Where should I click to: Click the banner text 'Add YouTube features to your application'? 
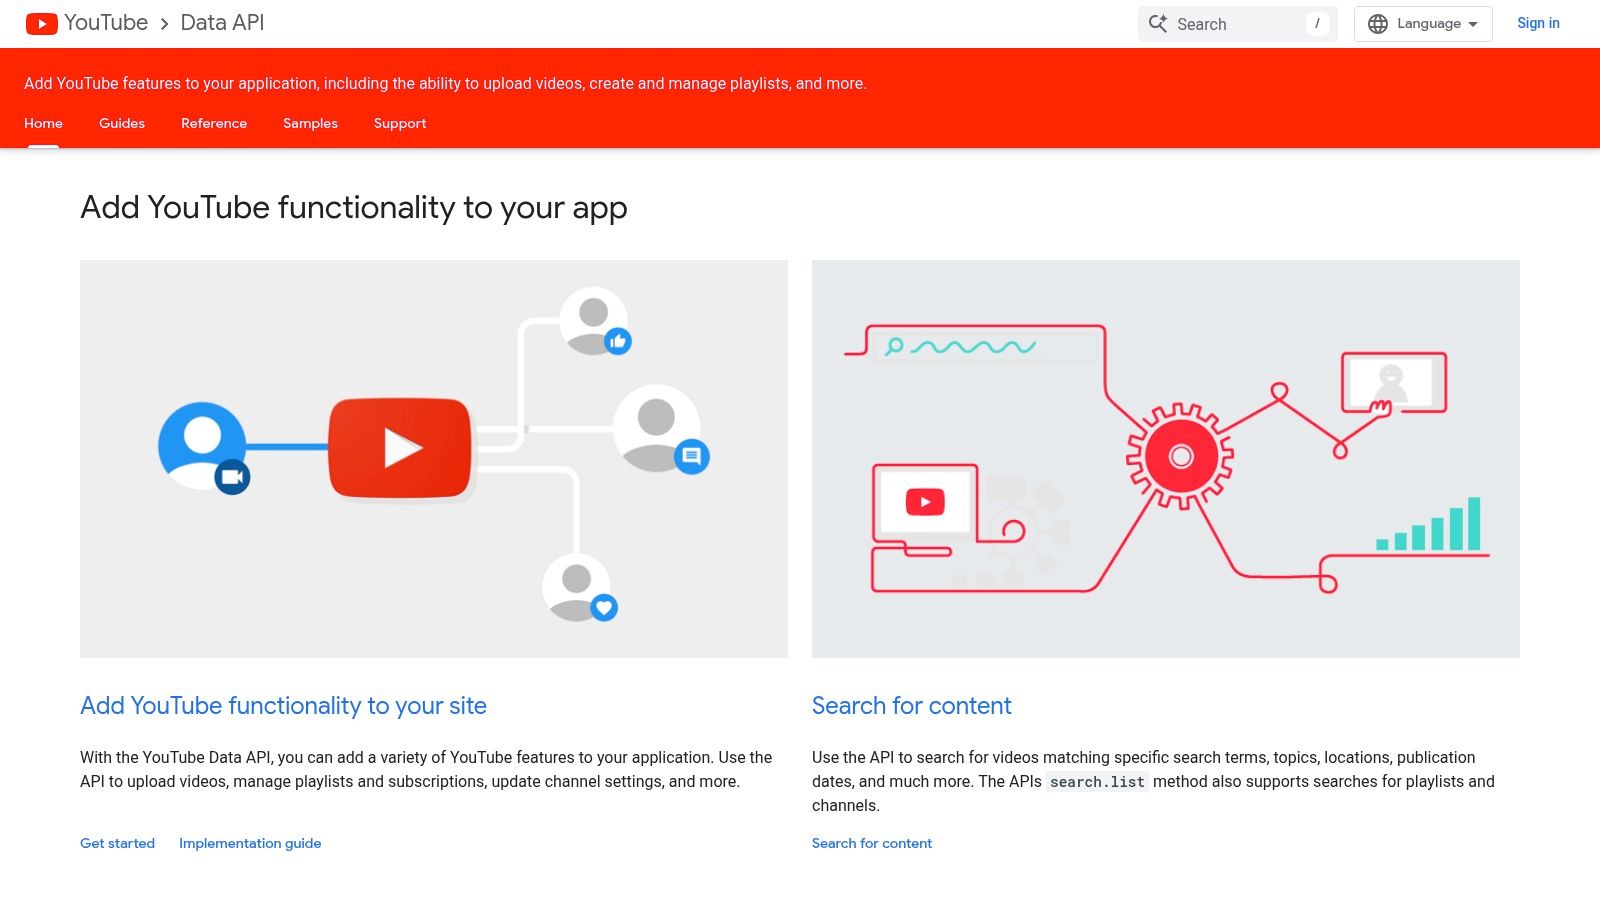tap(171, 84)
